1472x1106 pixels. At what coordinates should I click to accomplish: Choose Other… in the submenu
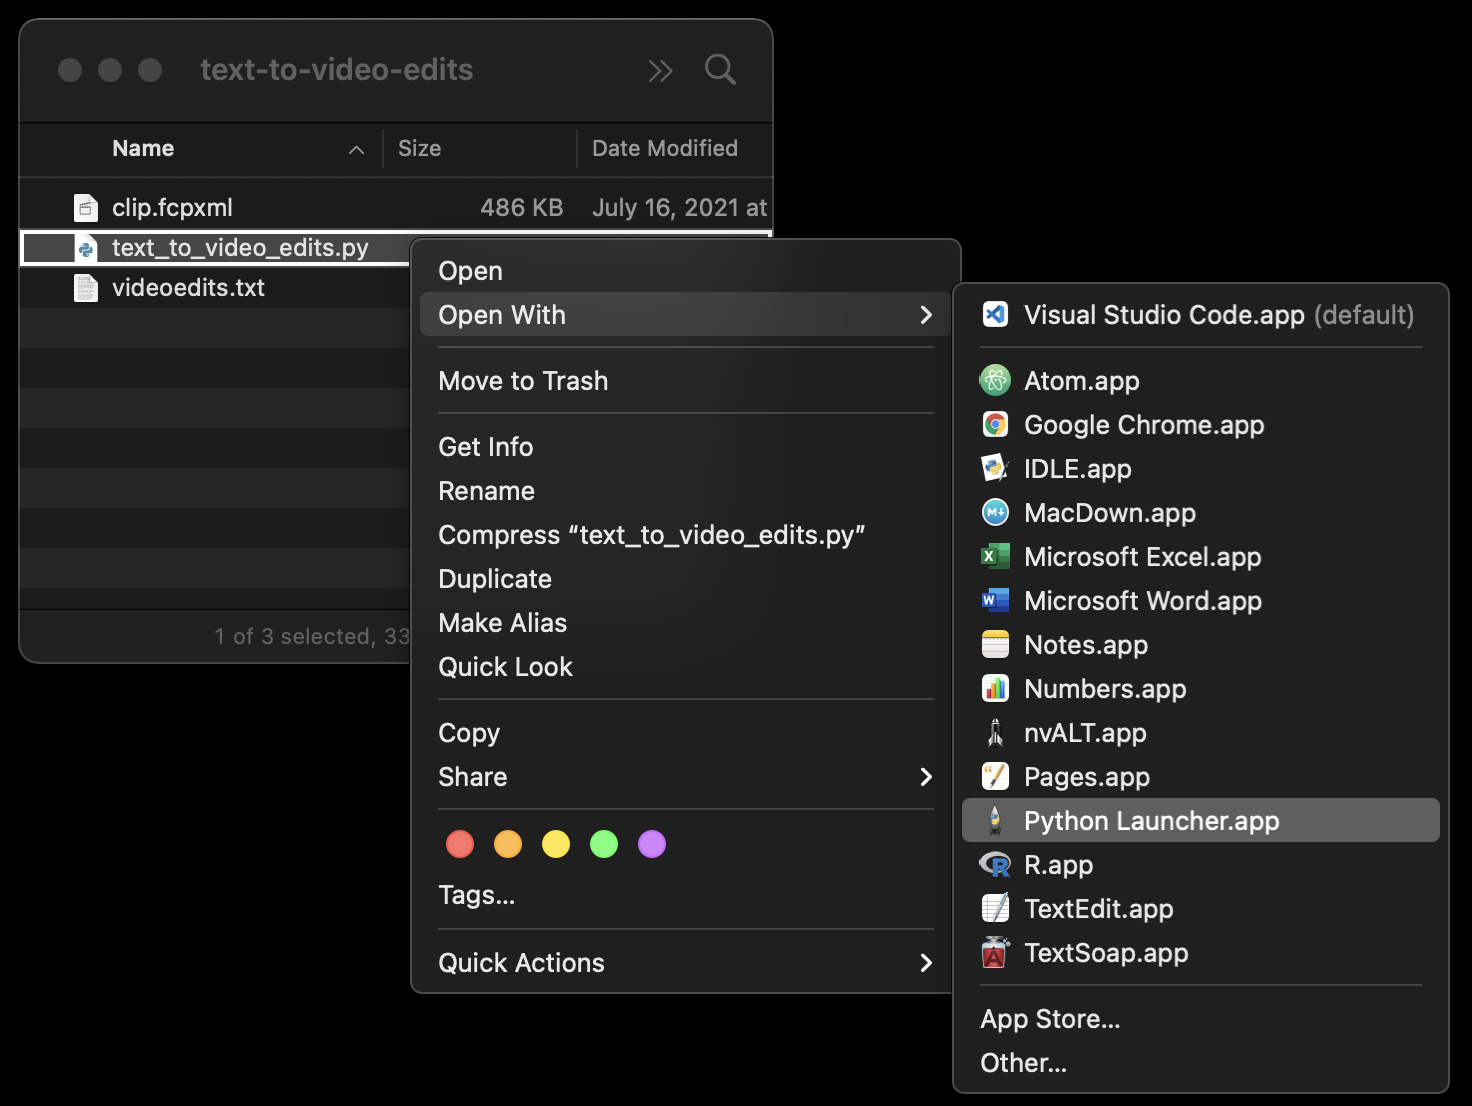1200,1063
